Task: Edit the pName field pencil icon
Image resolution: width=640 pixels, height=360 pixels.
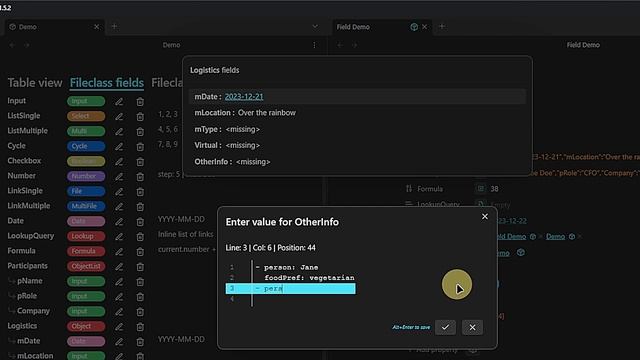Action: tap(119, 282)
